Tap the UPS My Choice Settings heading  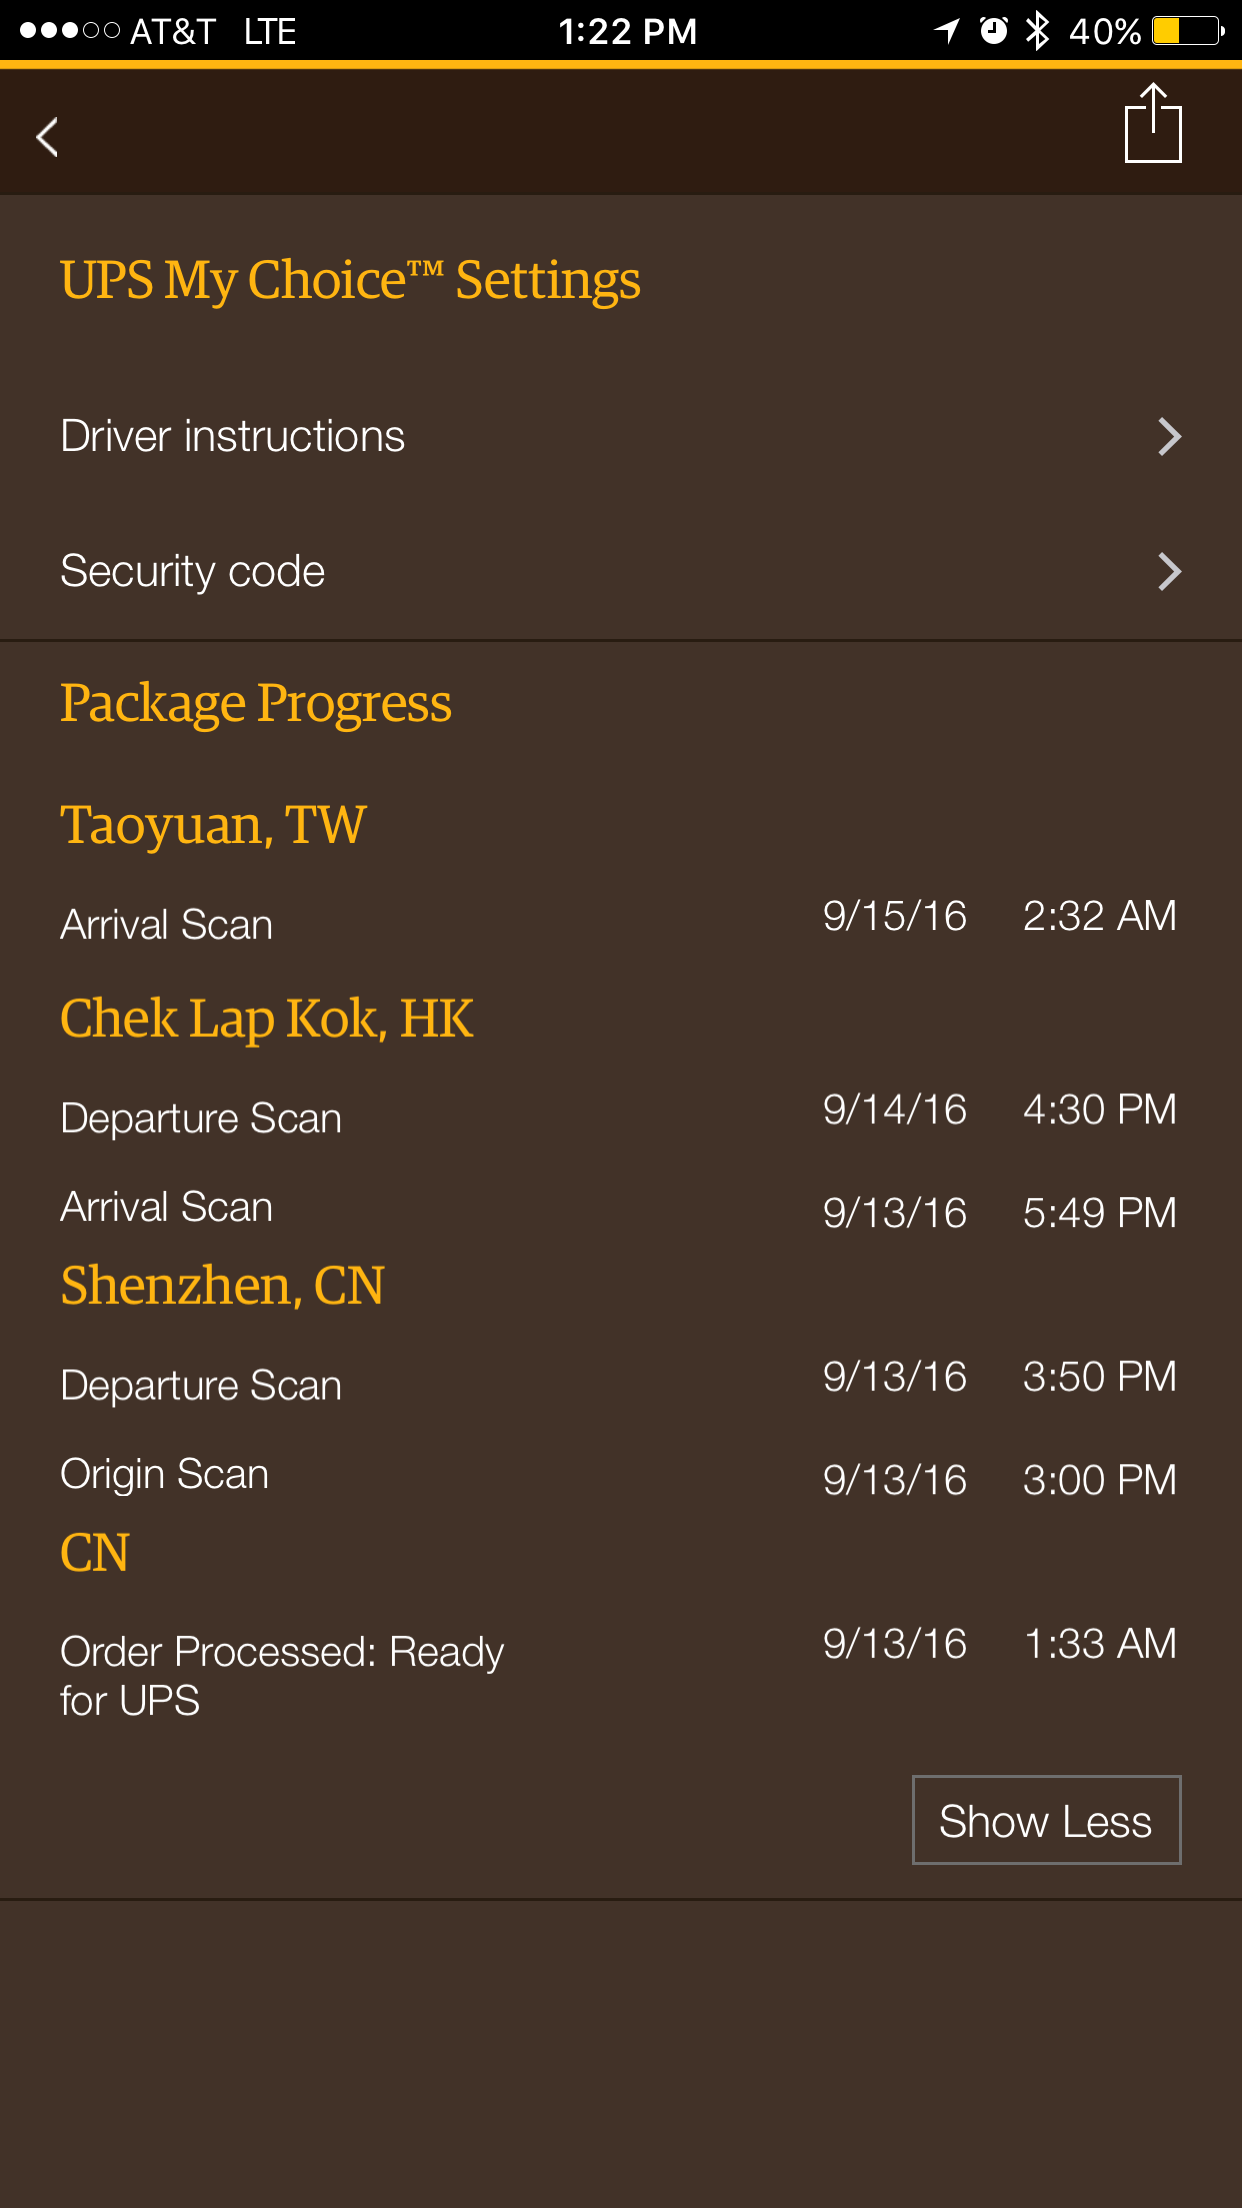[x=350, y=280]
